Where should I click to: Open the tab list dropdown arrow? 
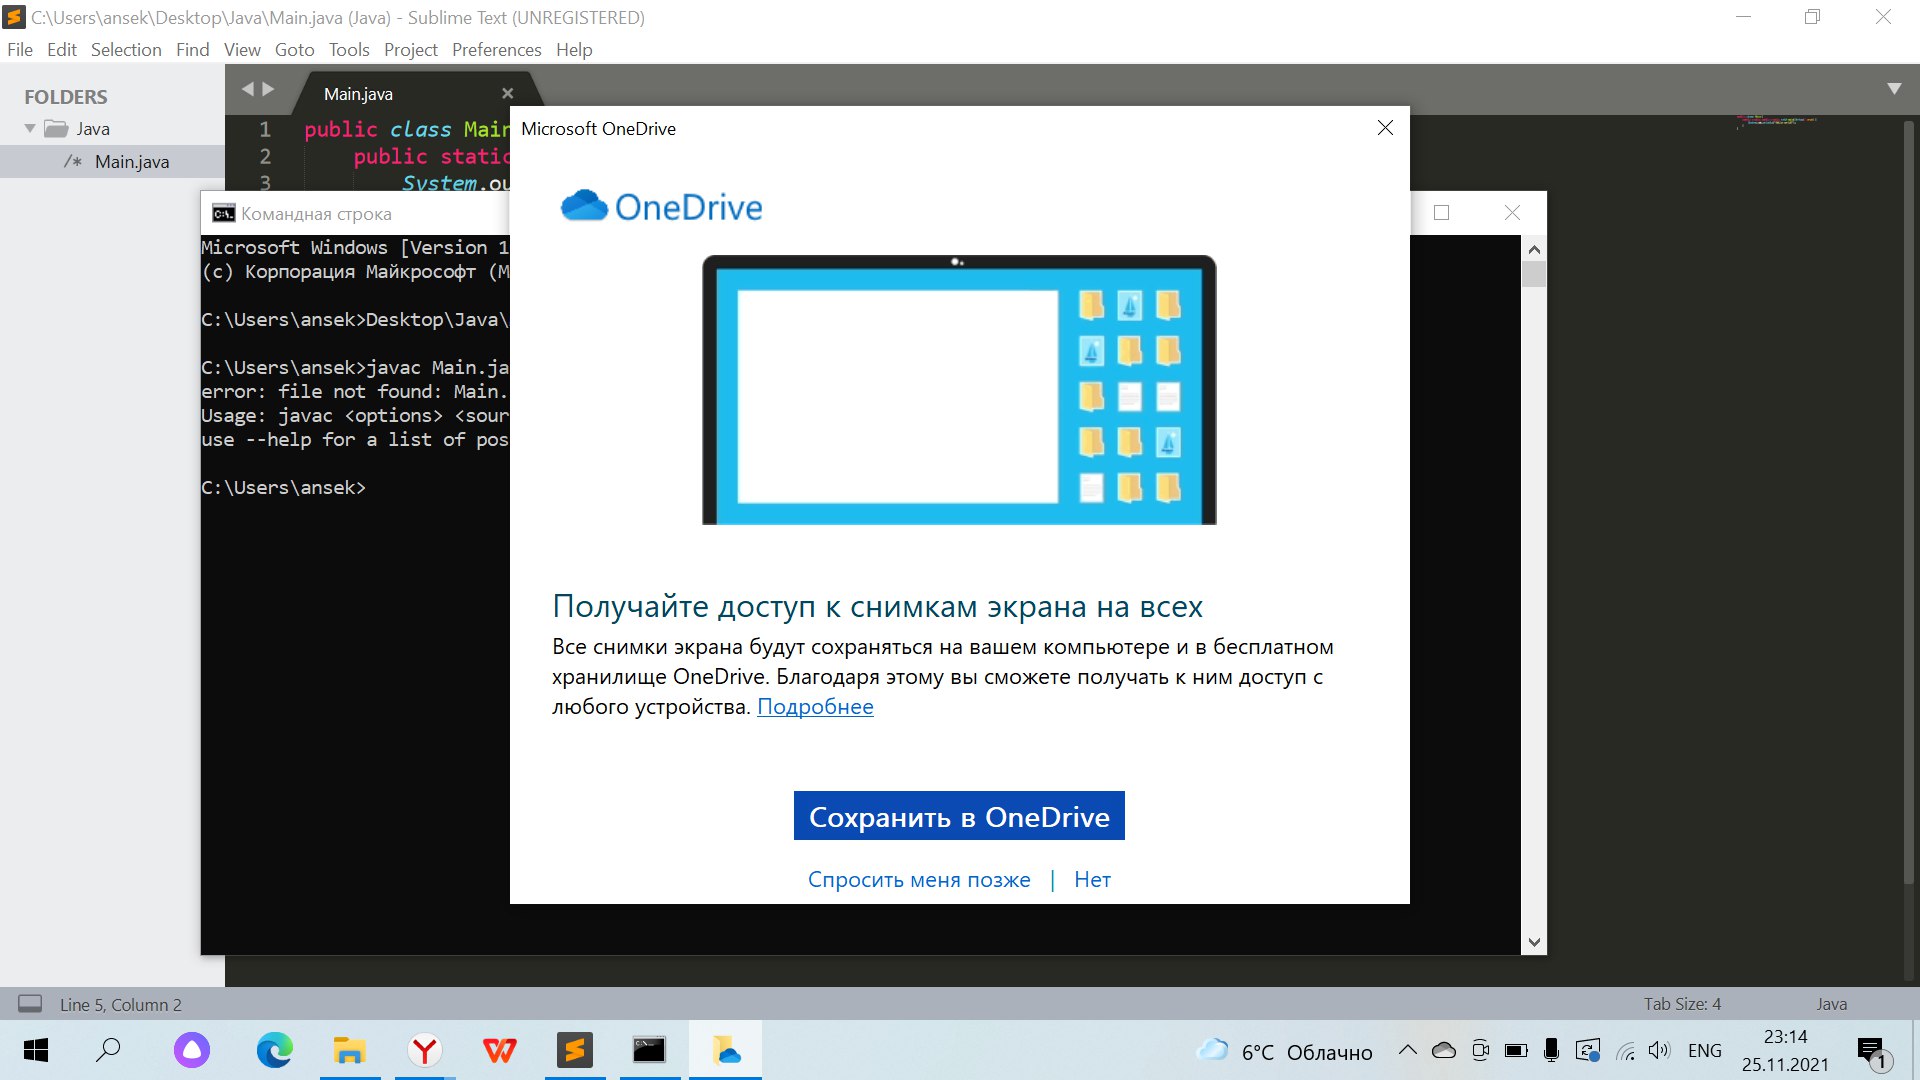[1894, 89]
